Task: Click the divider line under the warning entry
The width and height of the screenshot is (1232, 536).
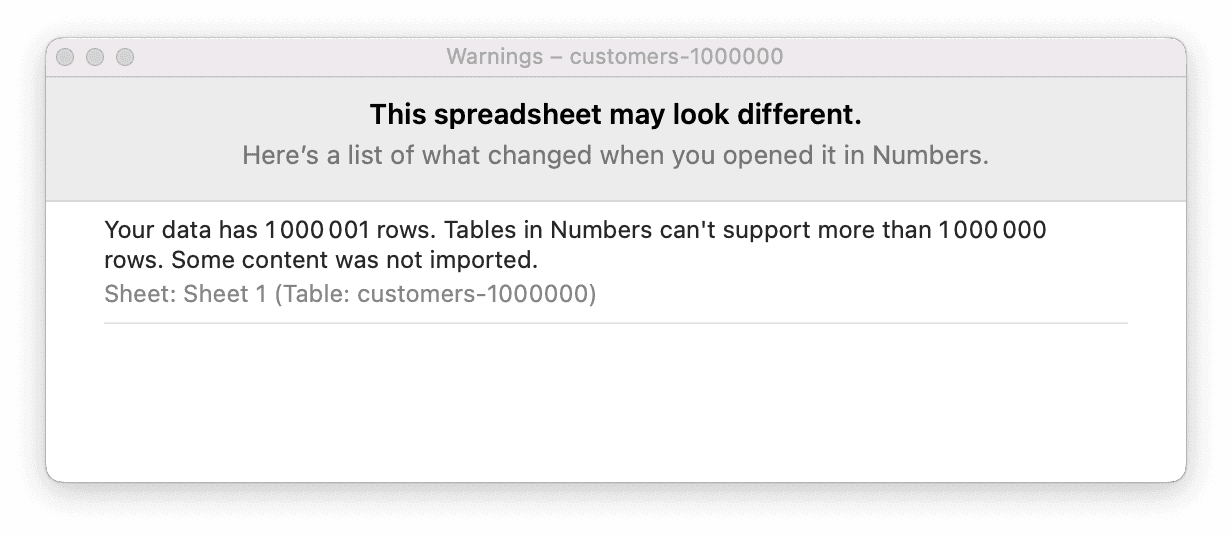Action: [x=615, y=323]
